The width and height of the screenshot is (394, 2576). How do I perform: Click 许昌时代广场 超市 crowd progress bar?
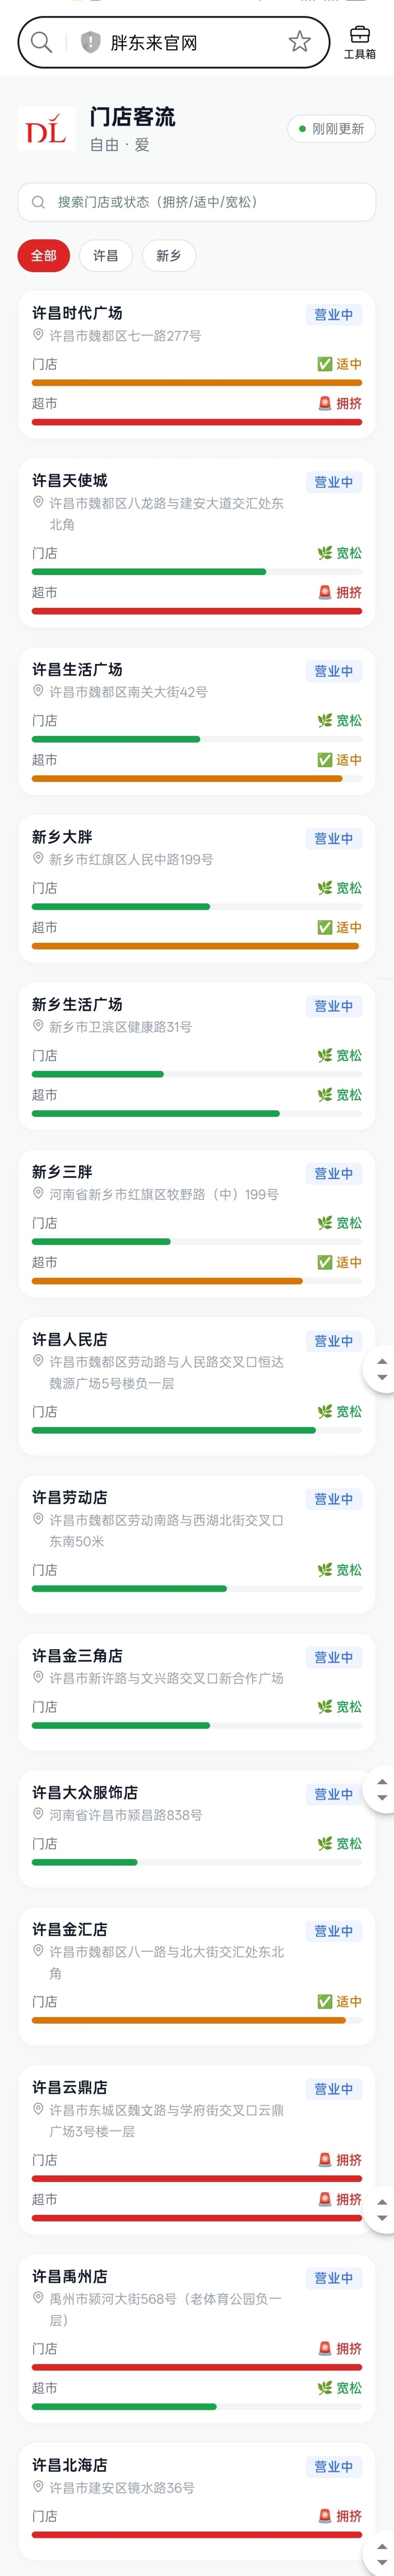click(x=197, y=422)
